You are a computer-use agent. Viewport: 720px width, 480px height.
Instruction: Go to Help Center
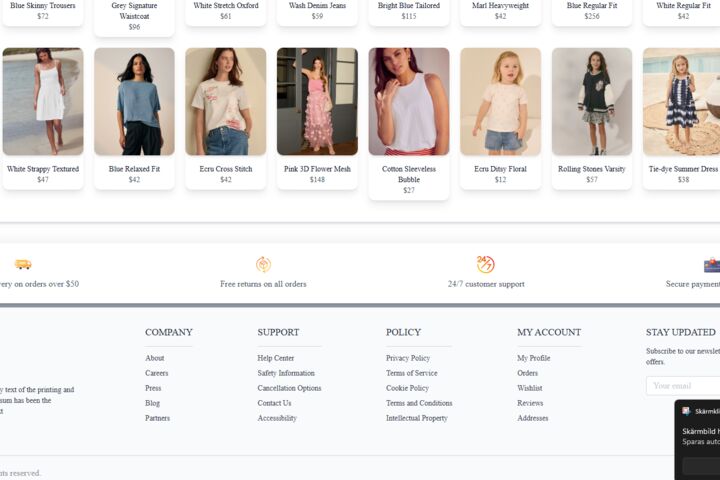tap(276, 358)
